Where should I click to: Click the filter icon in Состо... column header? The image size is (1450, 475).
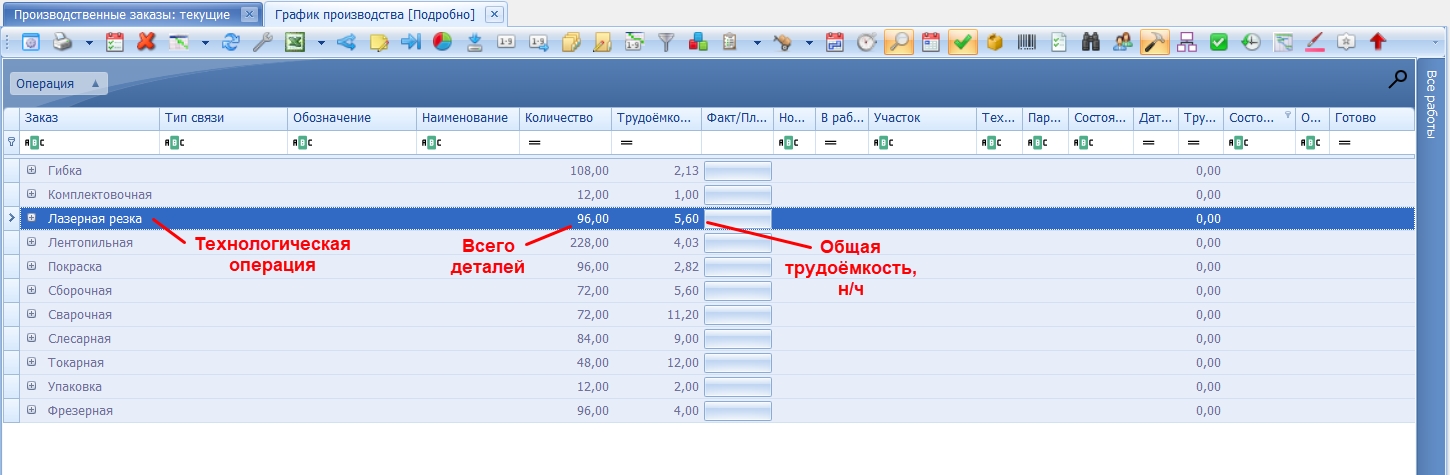click(x=1288, y=114)
